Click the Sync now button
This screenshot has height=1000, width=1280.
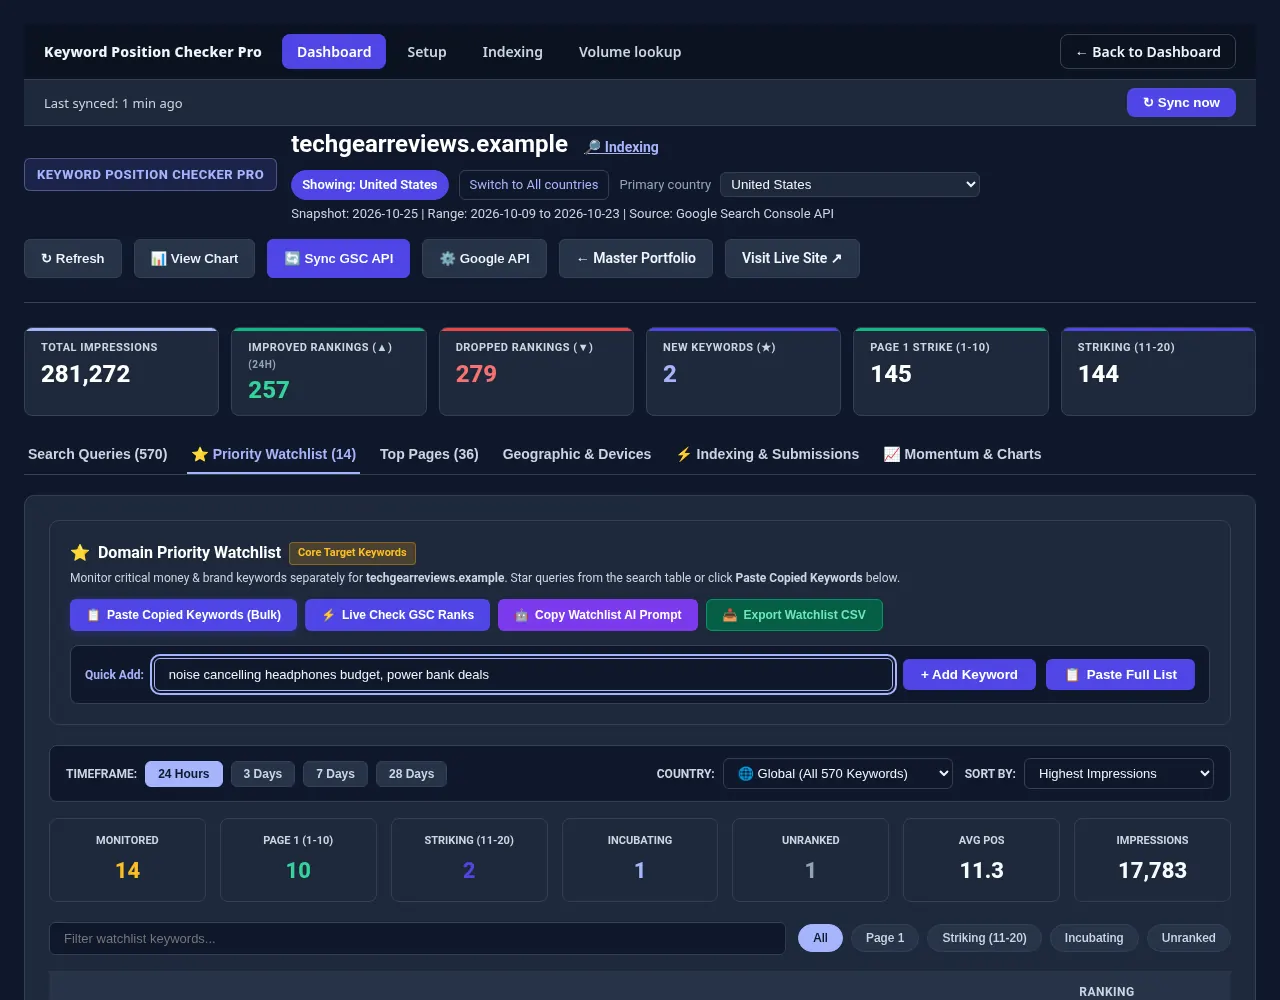(1181, 103)
